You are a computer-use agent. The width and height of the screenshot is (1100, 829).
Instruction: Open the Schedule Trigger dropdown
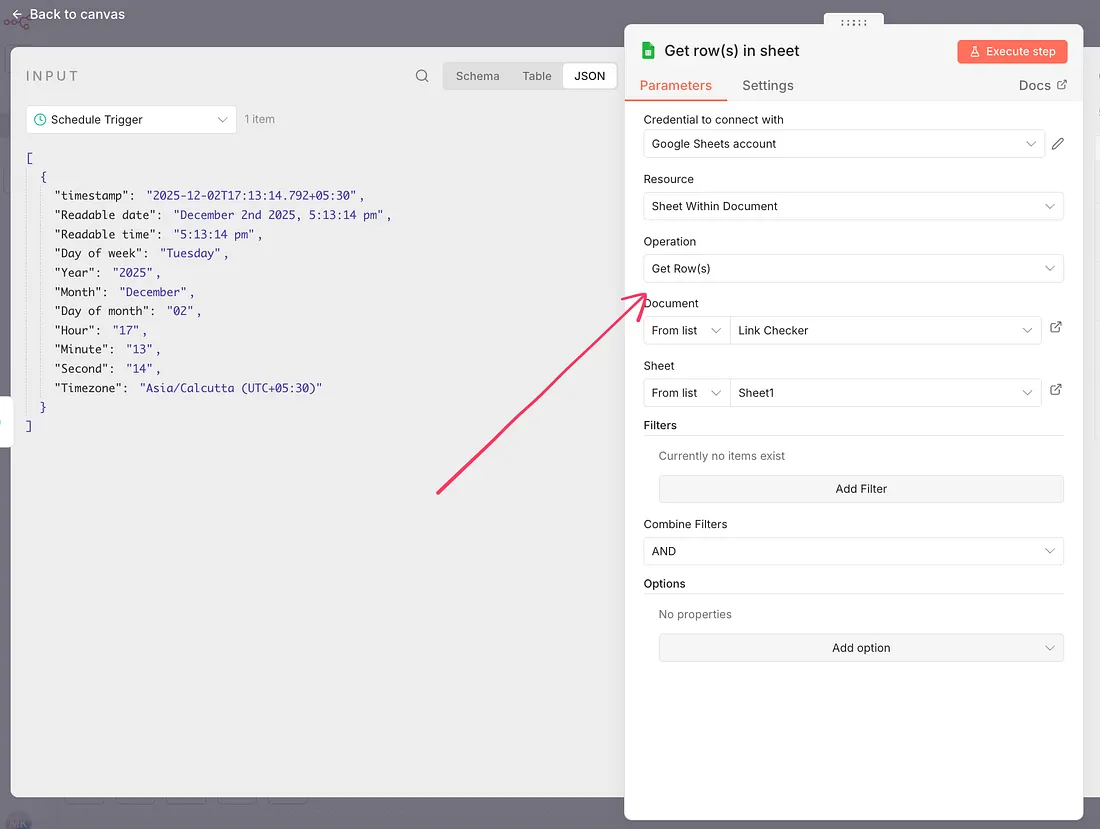[x=131, y=120]
